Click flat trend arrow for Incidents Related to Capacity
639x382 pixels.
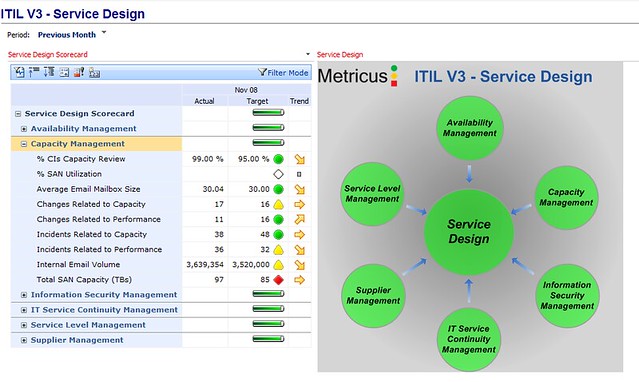click(300, 234)
